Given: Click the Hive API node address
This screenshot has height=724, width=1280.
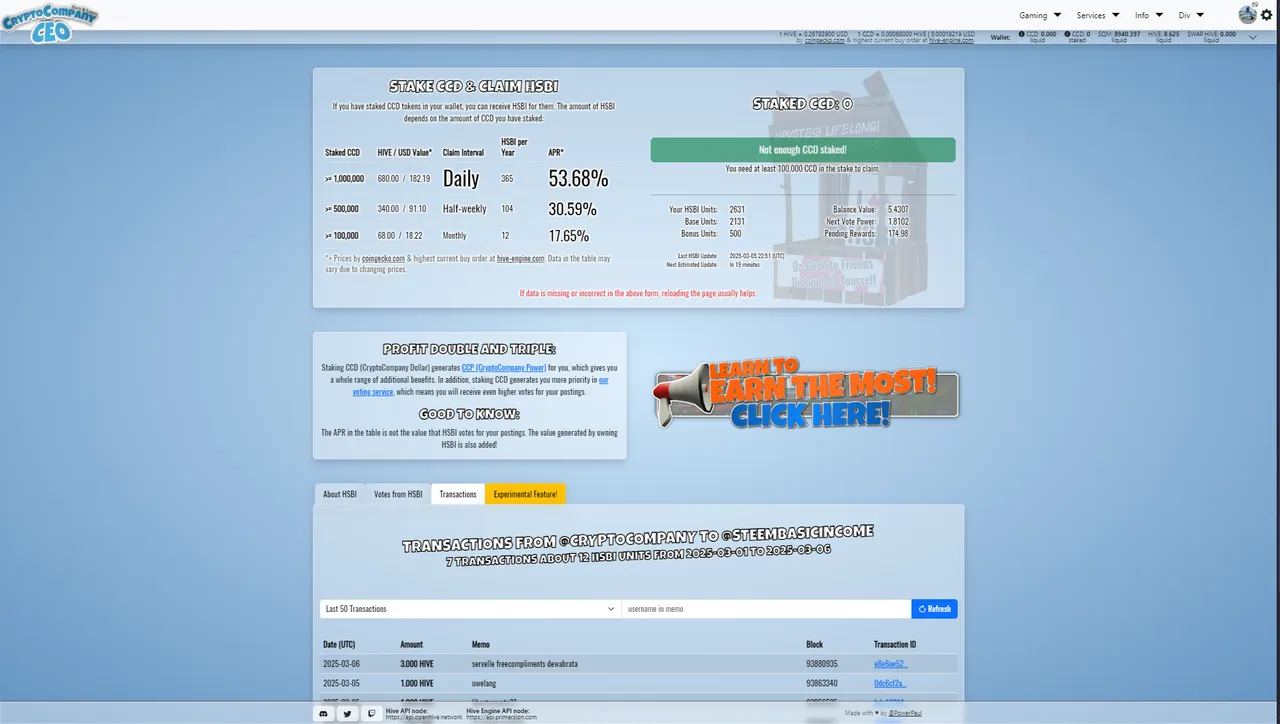Looking at the screenshot, I should [x=424, y=717].
